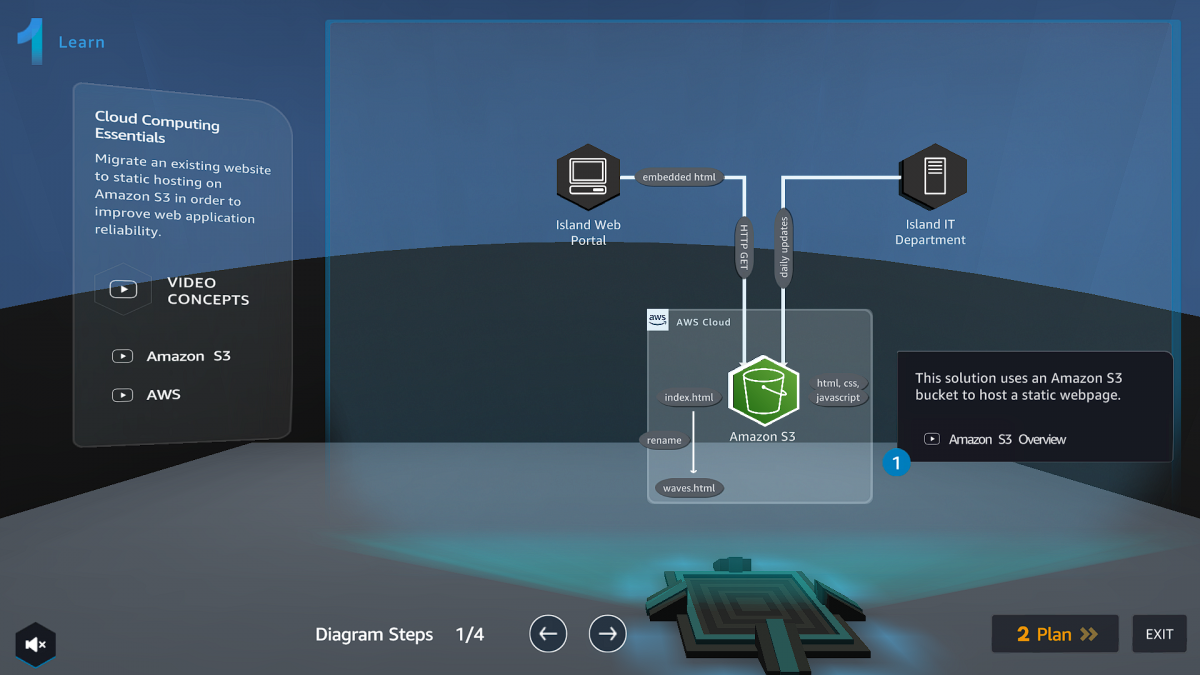
Task: Open the Learn section header
Action: [60, 42]
